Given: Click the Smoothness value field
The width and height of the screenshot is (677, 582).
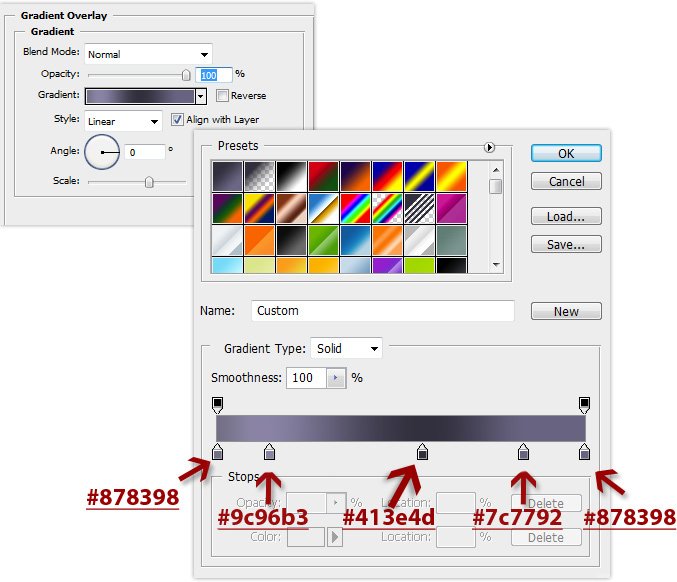Looking at the screenshot, I should pos(306,378).
